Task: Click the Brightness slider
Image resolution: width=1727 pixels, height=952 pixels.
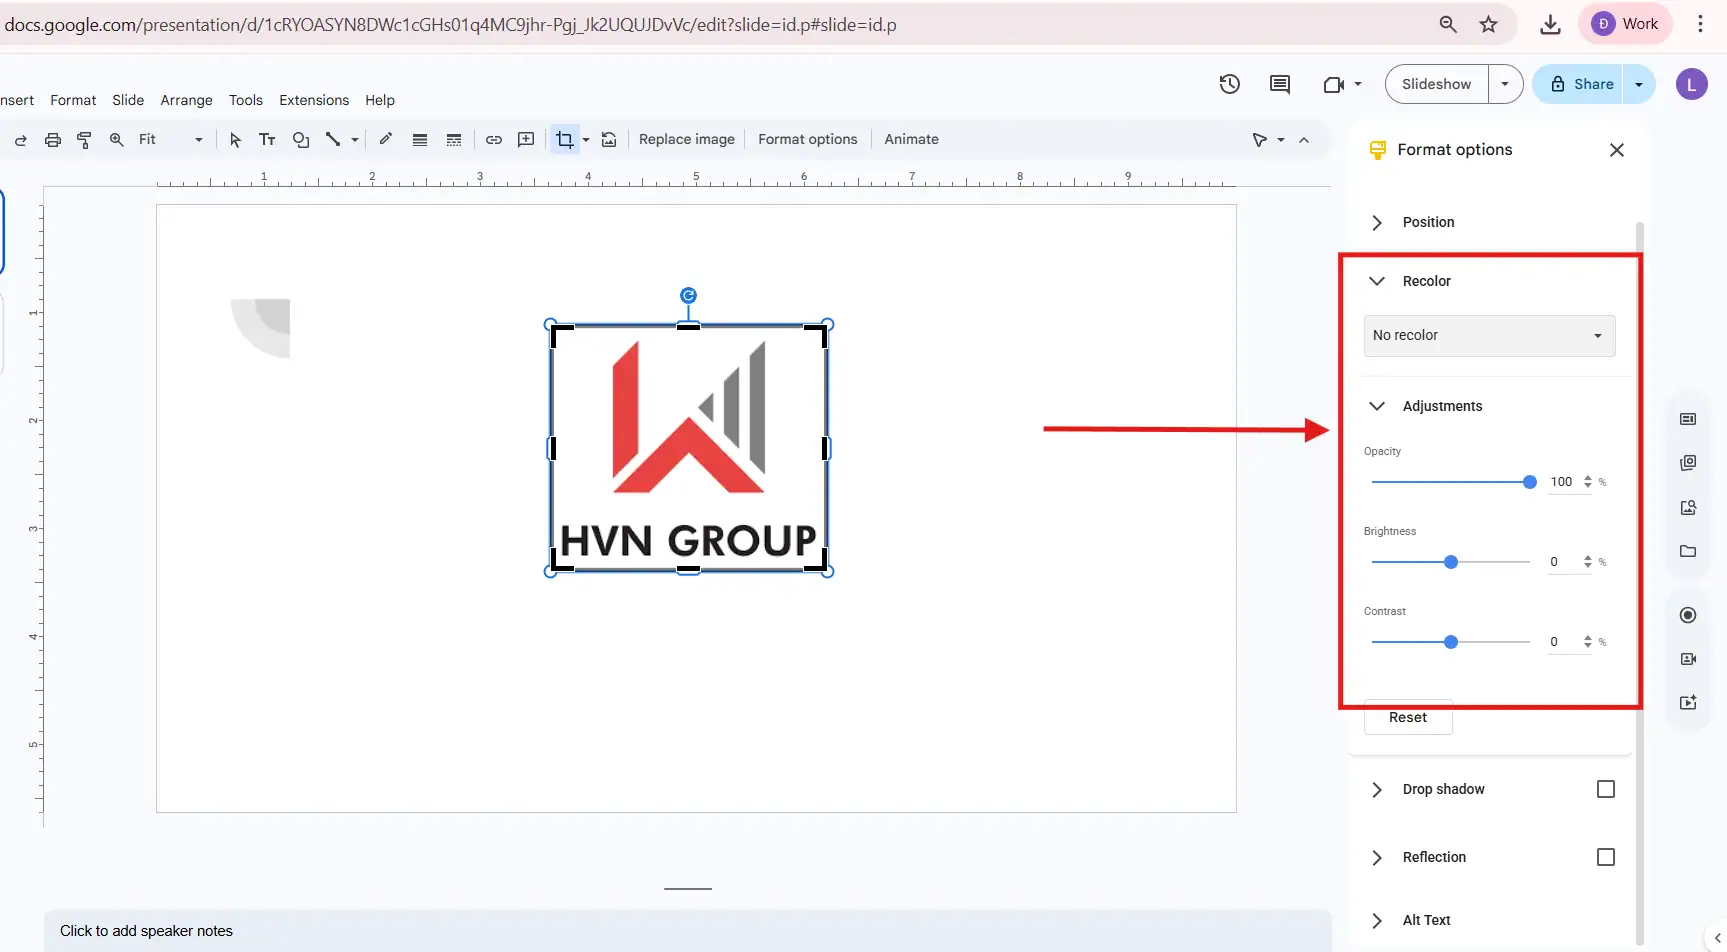Action: (1450, 562)
